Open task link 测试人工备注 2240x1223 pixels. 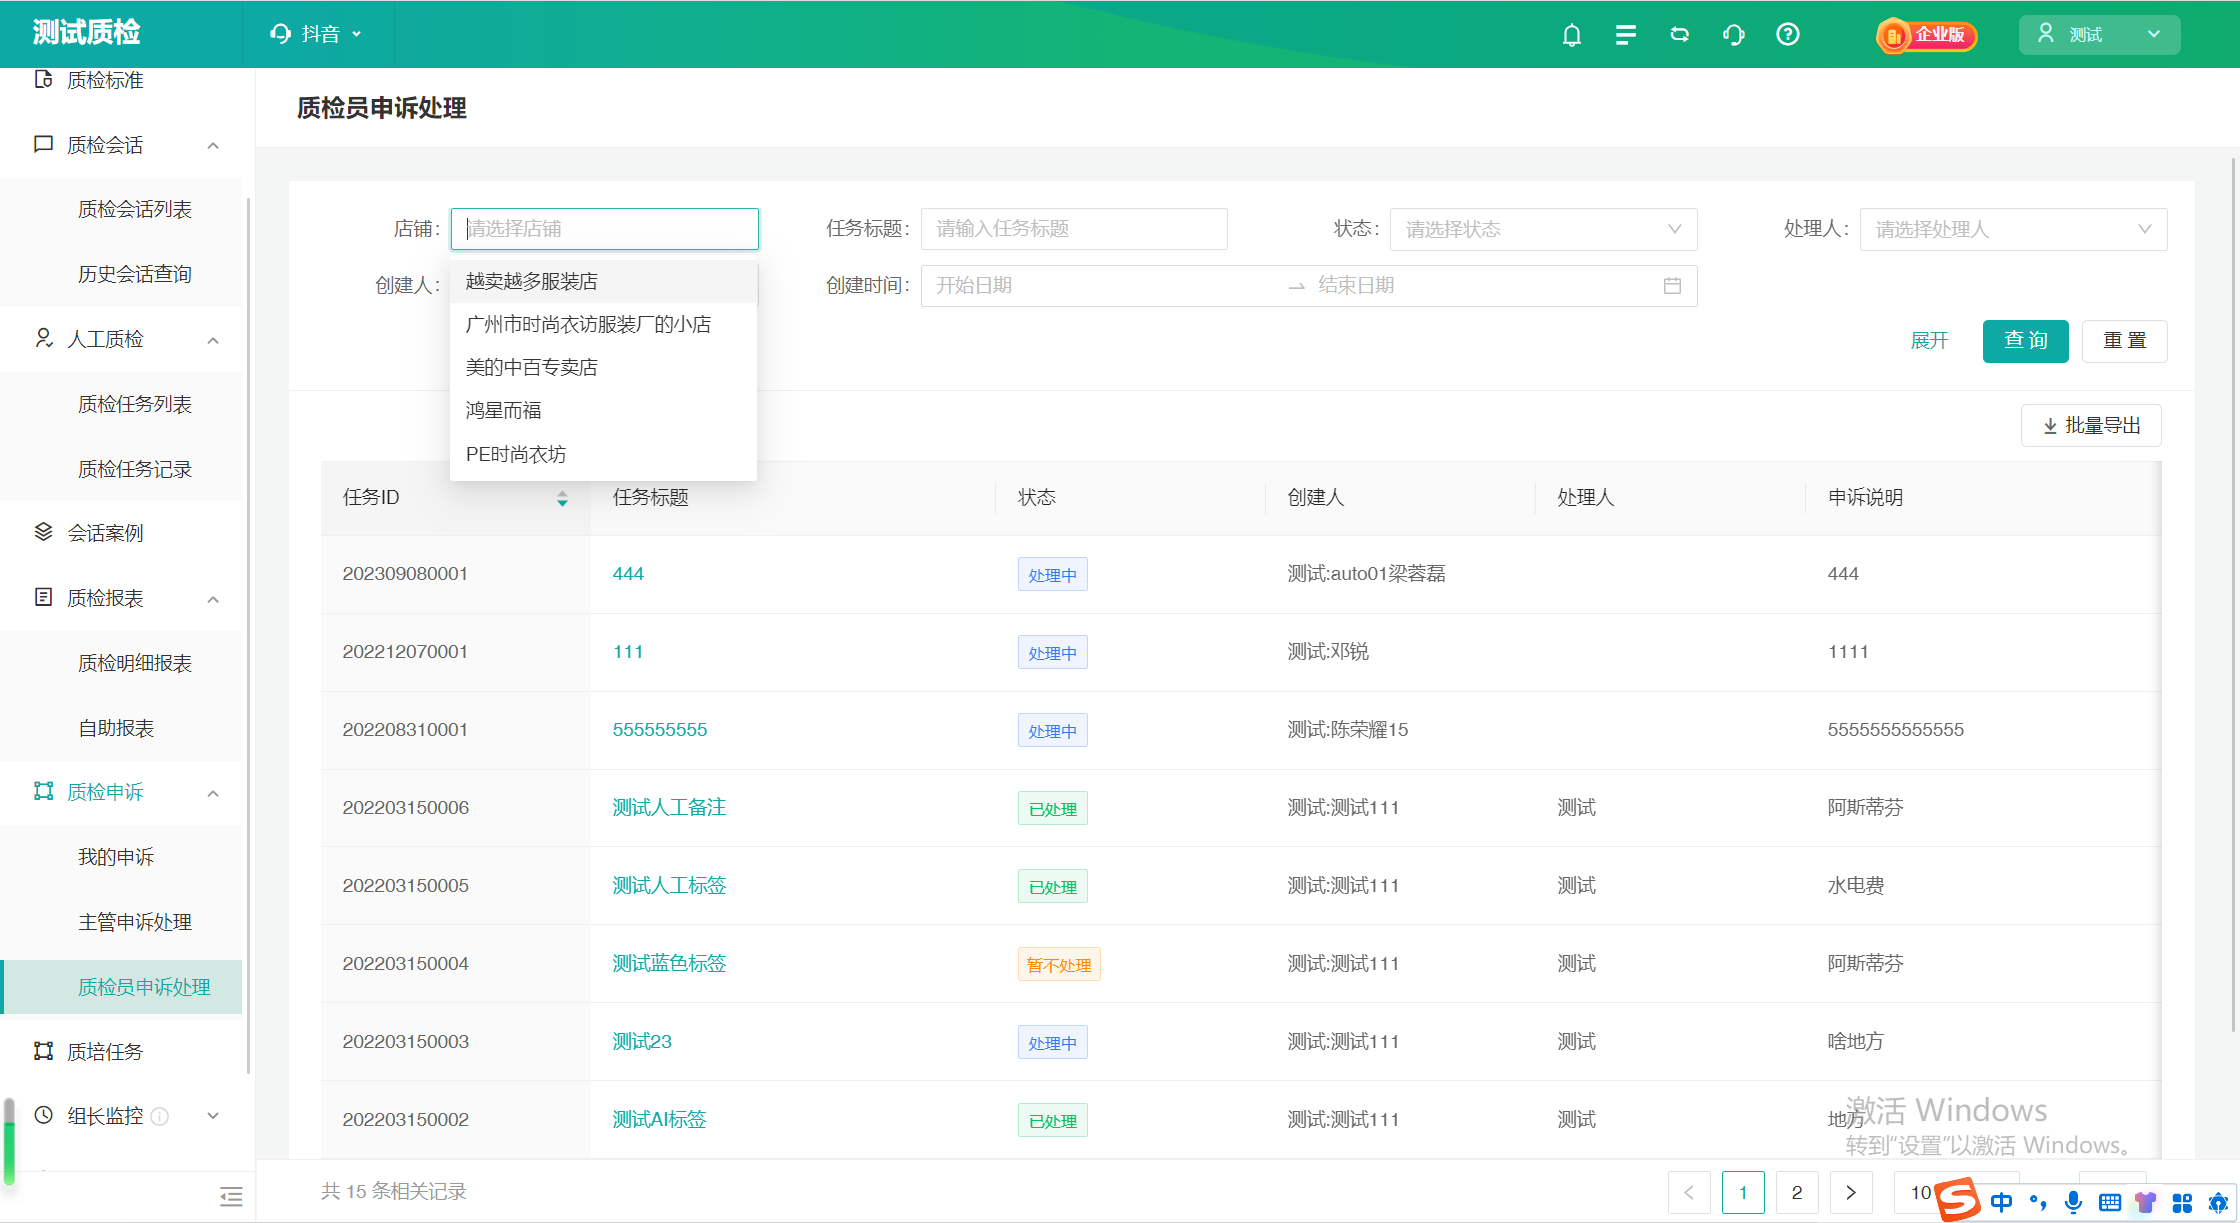[x=669, y=808]
